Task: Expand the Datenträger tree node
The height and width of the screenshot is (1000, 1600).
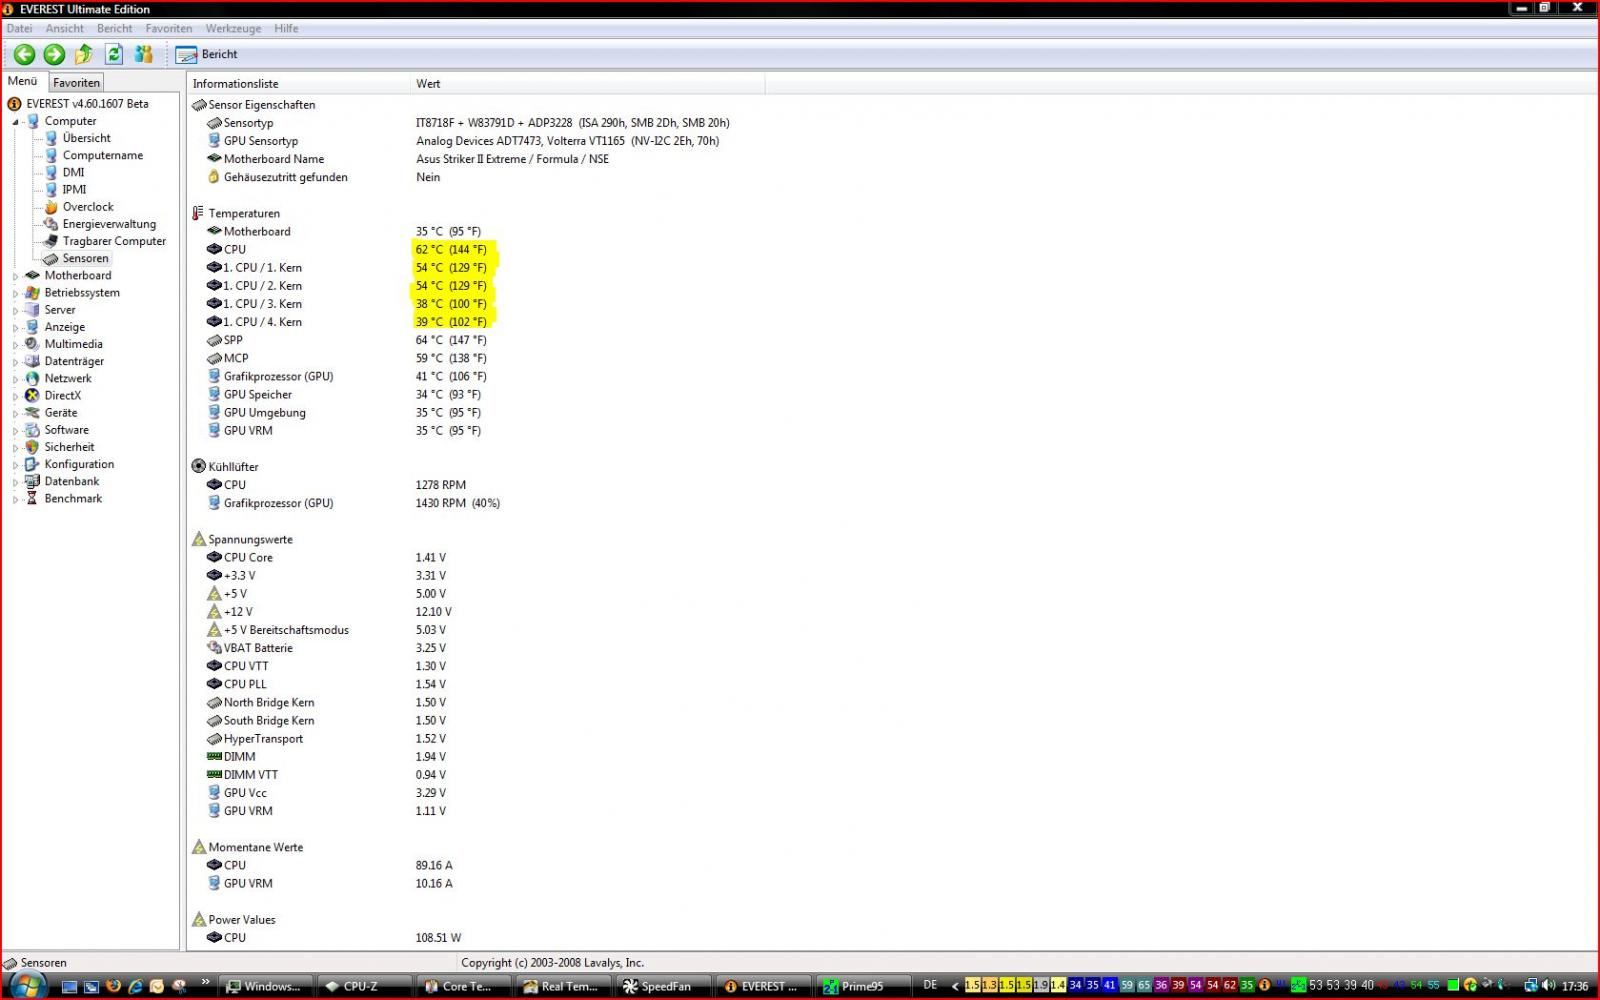Action: click(15, 361)
